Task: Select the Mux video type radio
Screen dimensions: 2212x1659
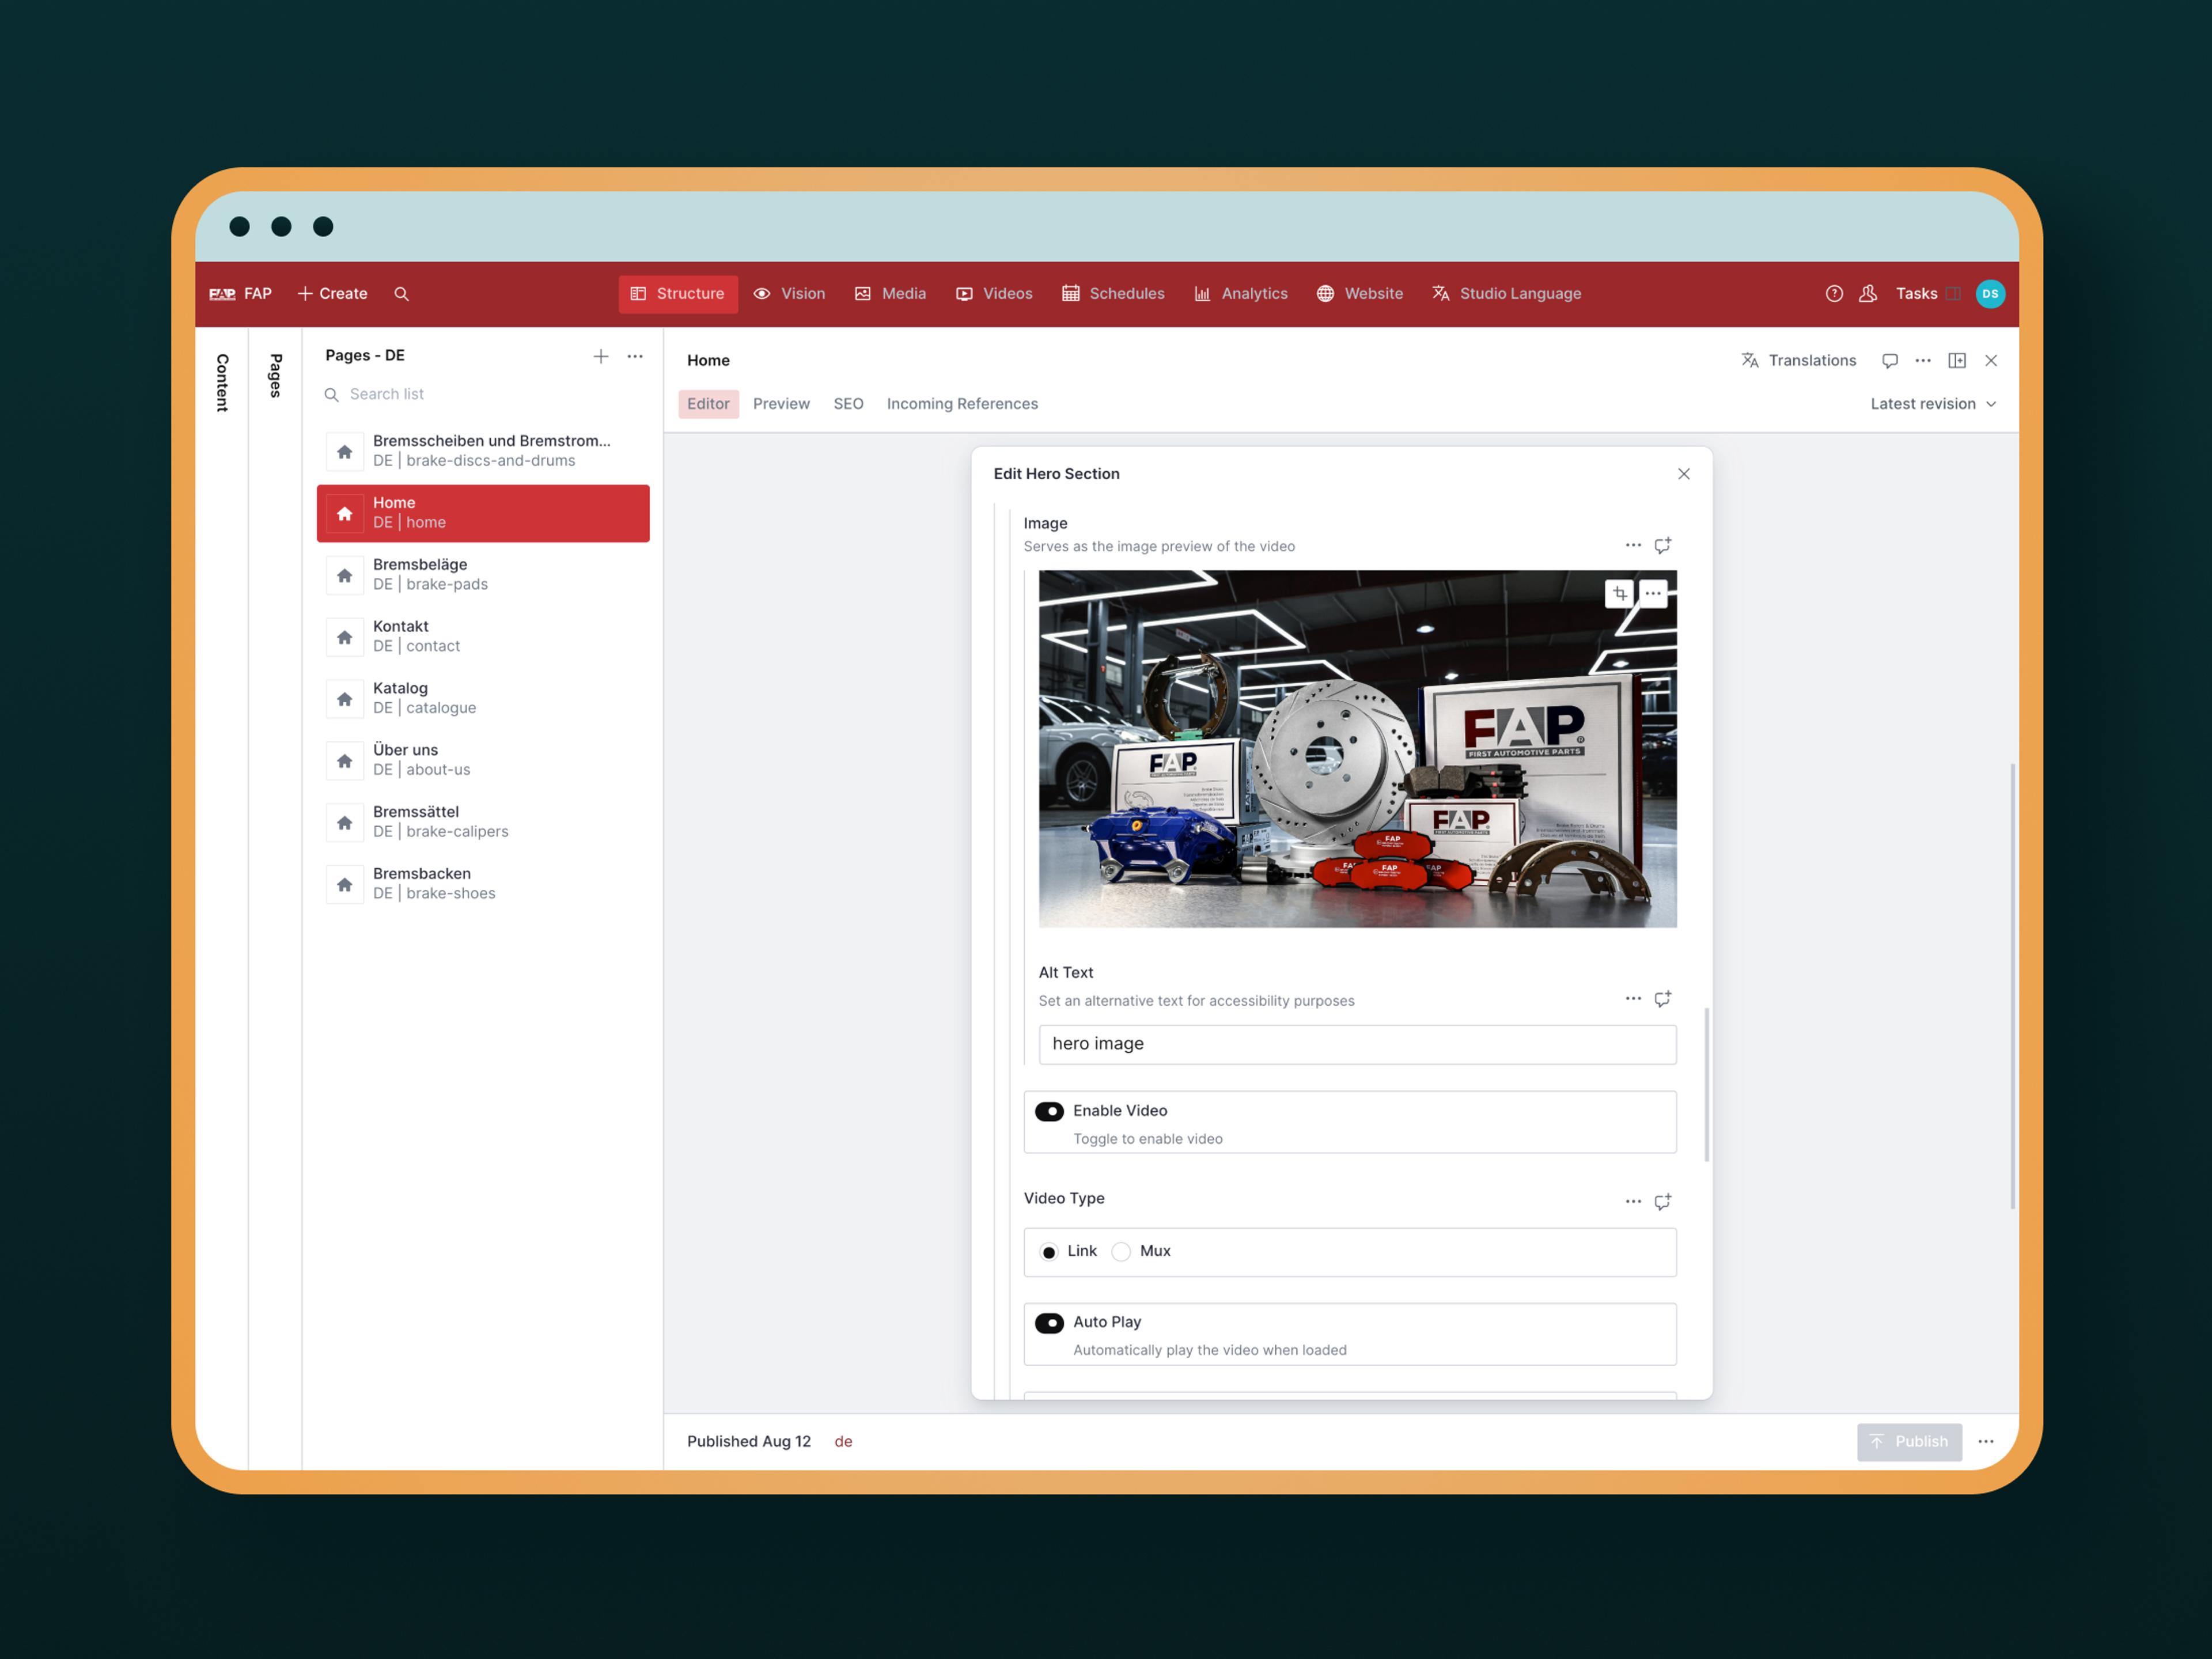Action: click(x=1121, y=1252)
